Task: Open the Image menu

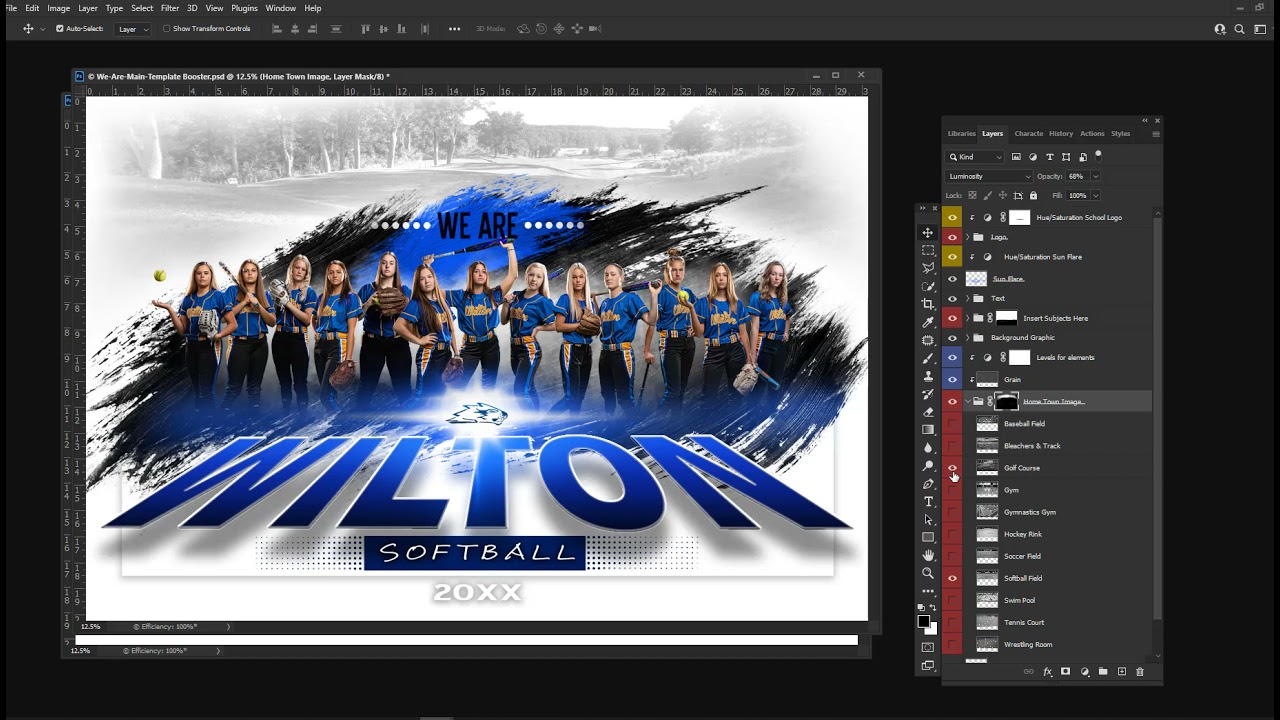Action: coord(59,8)
